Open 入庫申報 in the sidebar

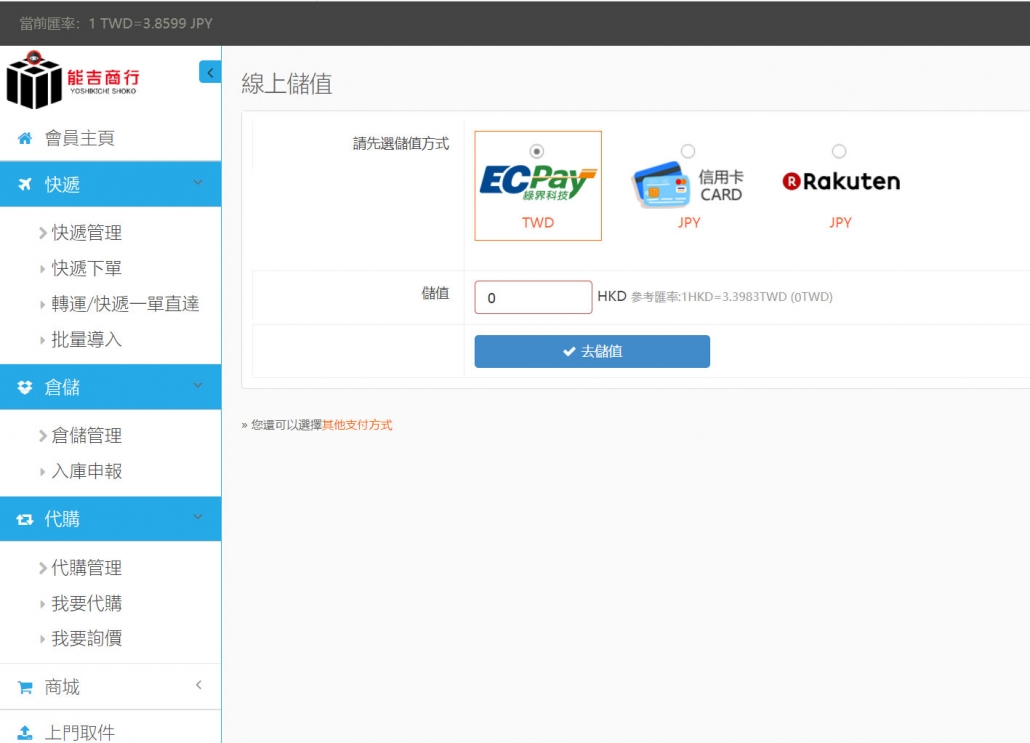tap(87, 471)
